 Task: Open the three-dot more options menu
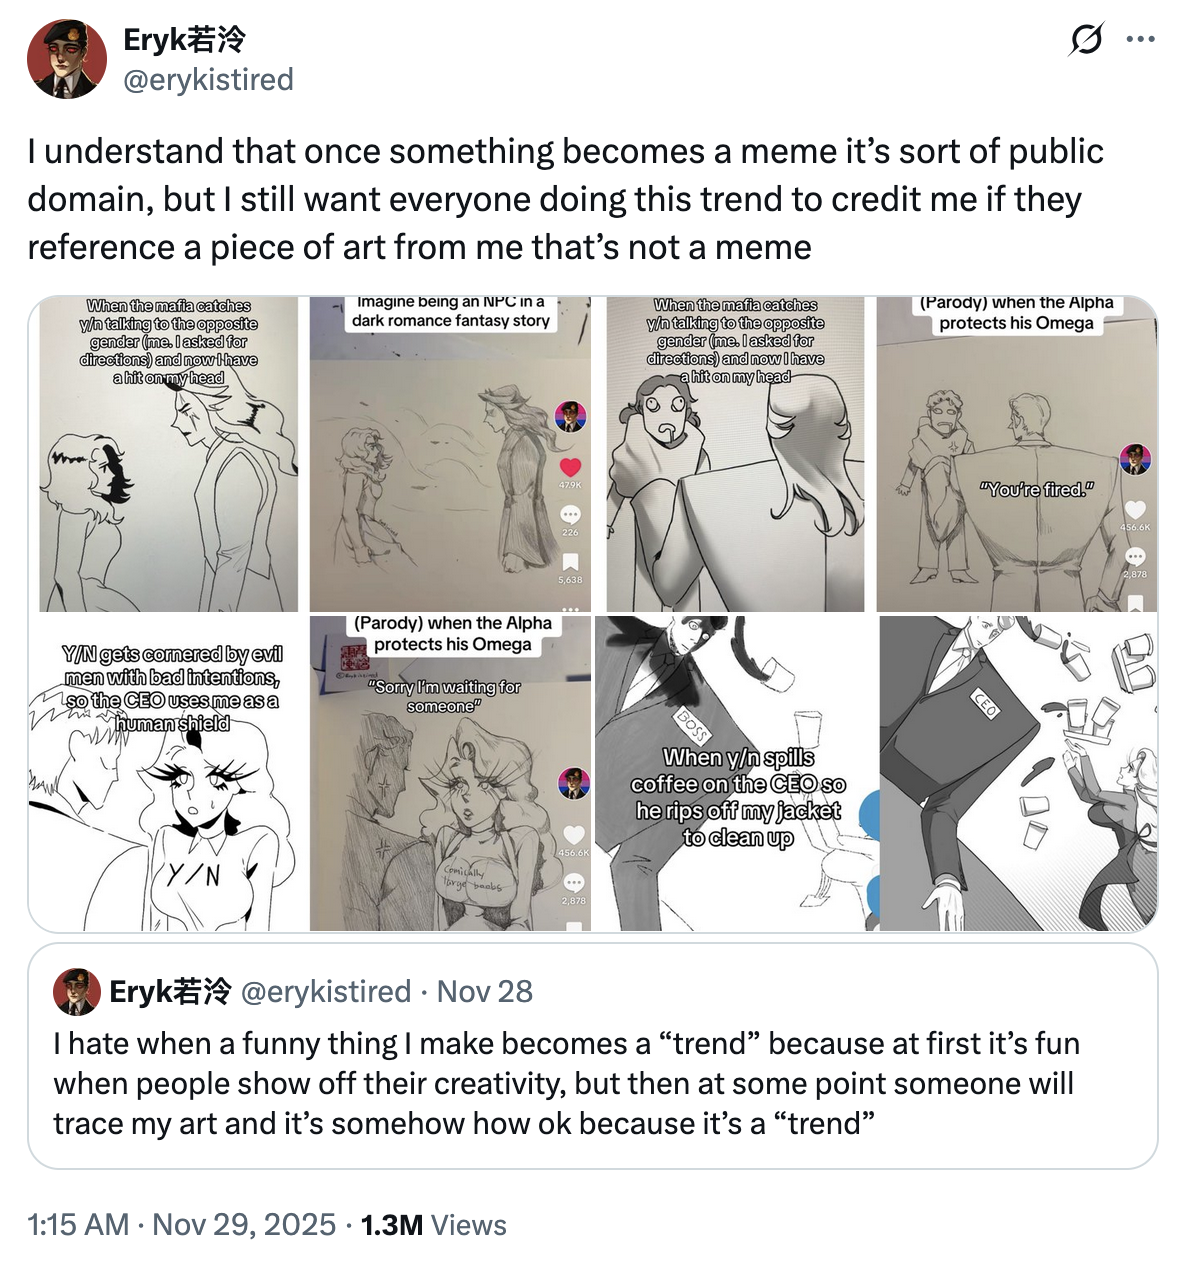coord(1140,40)
